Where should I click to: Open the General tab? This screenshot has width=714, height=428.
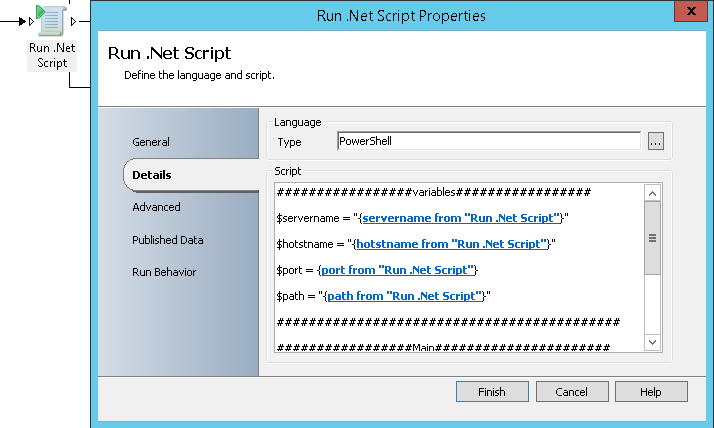pos(151,142)
